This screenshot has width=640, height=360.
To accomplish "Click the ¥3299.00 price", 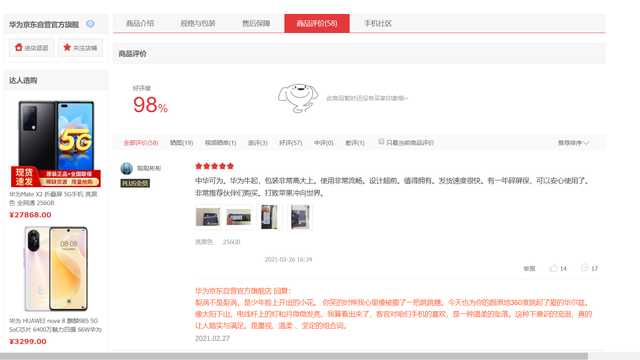I will (x=28, y=342).
